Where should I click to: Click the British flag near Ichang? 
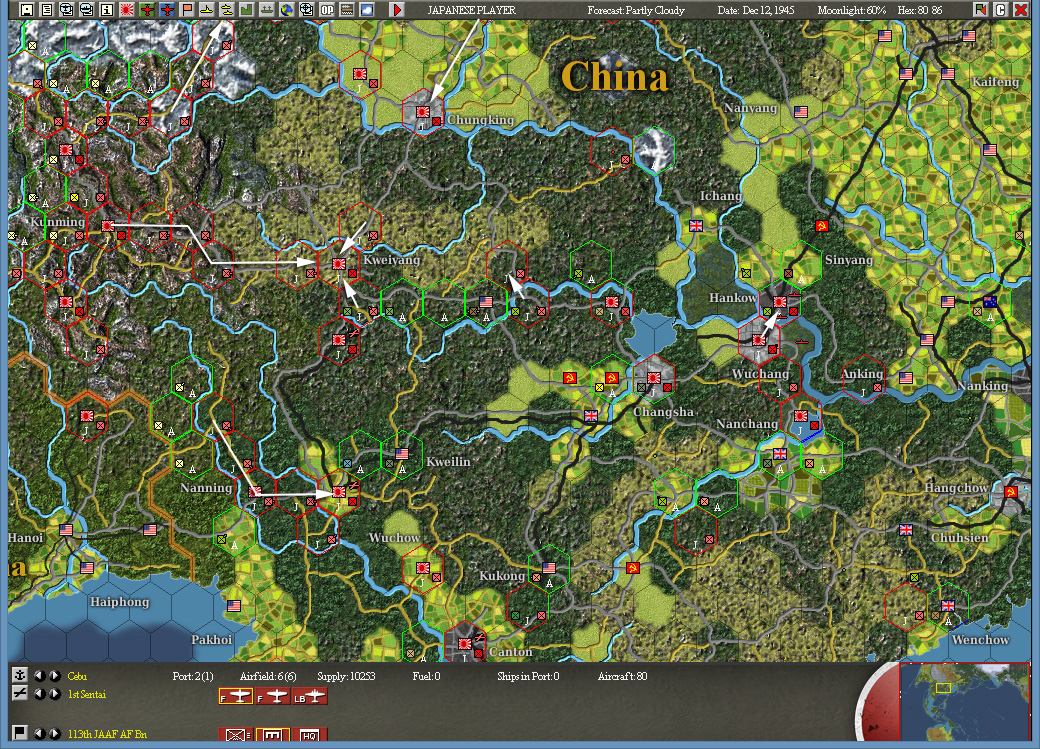(x=696, y=226)
